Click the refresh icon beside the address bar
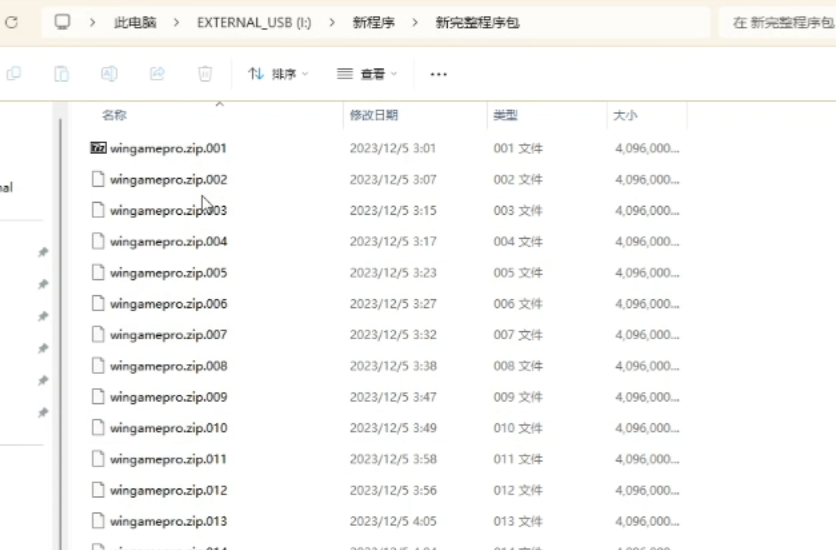Image resolution: width=836 pixels, height=550 pixels. (11, 22)
